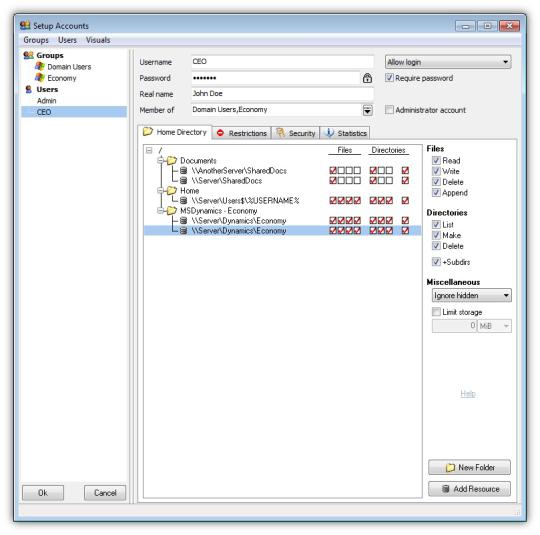Toggle the Files Write permission
The width and height of the screenshot is (540, 535).
tap(436, 171)
